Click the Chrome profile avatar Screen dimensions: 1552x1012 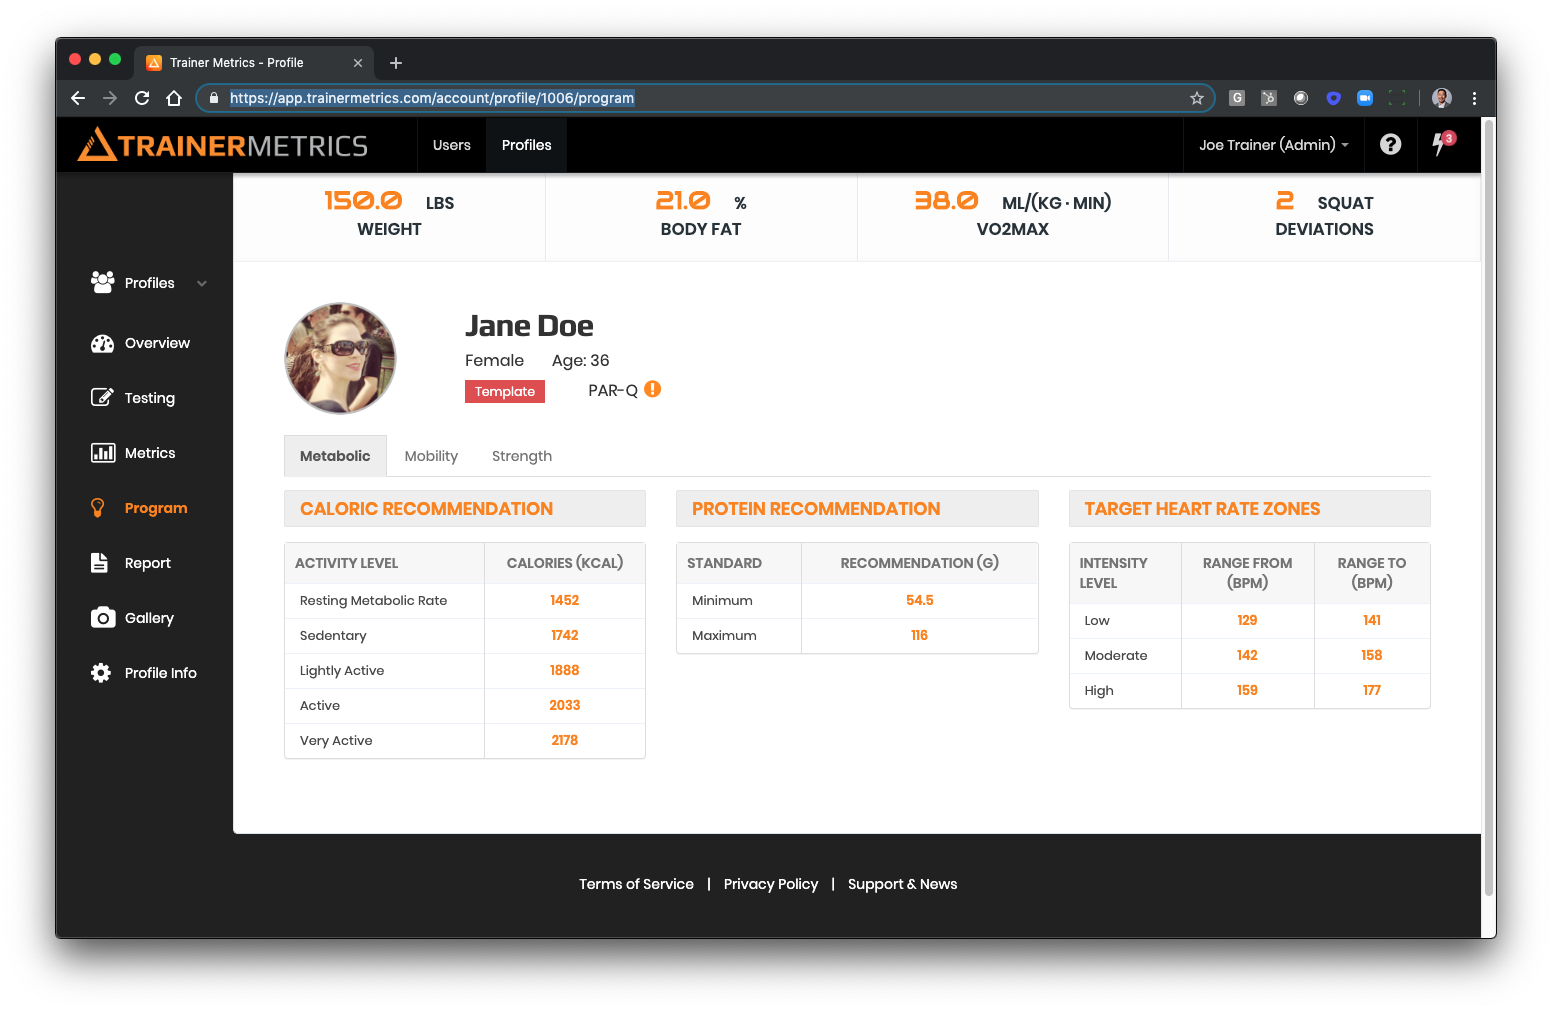(x=1441, y=98)
